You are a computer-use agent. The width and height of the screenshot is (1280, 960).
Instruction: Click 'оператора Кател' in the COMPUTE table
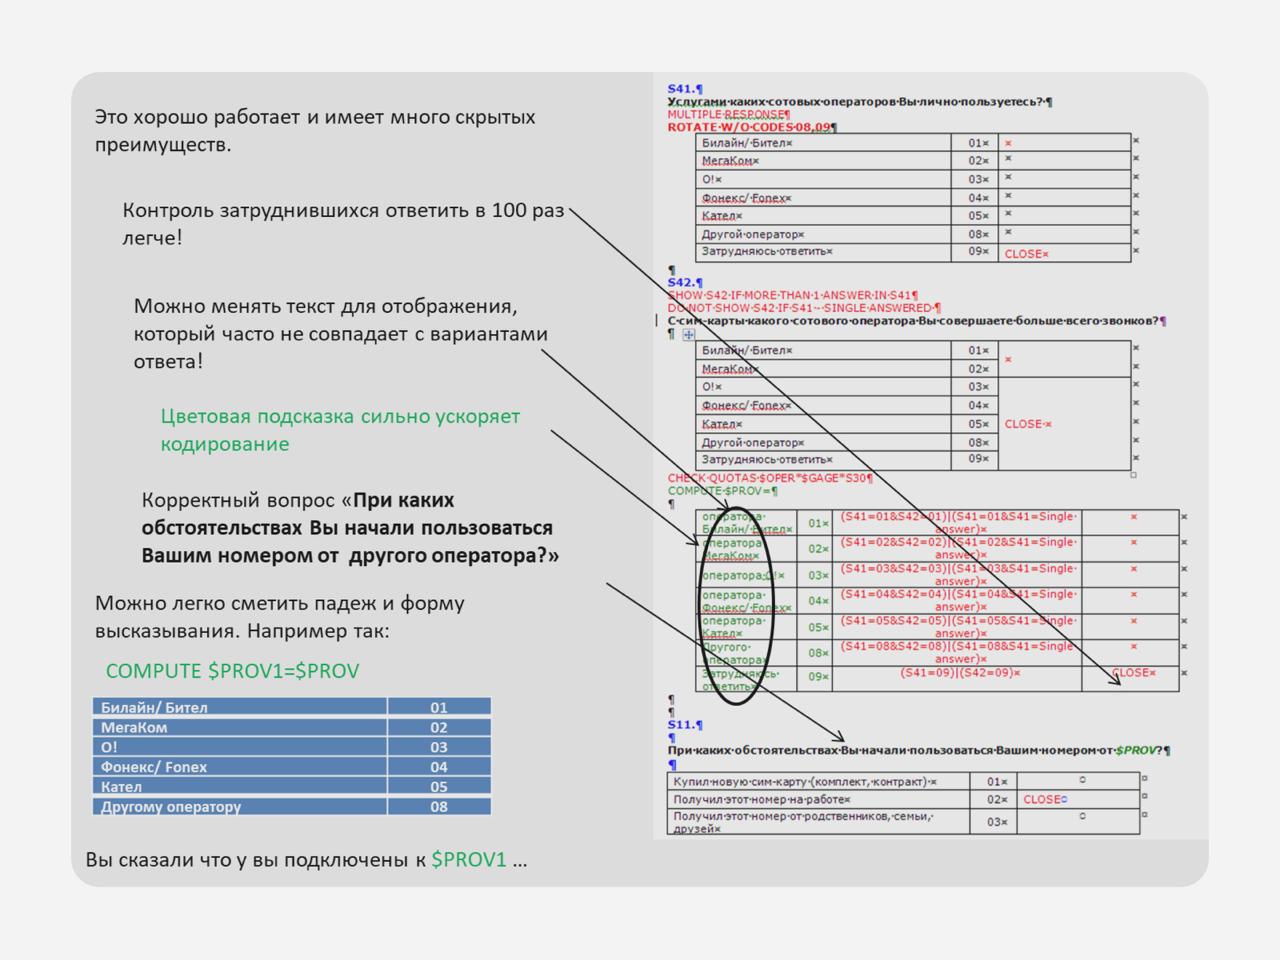click(747, 626)
